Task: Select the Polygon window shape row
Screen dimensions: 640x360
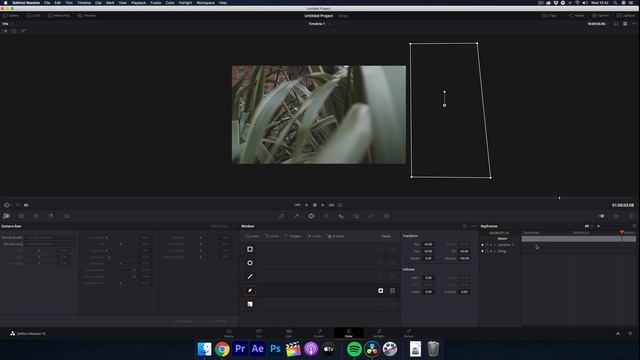Action: click(x=320, y=277)
